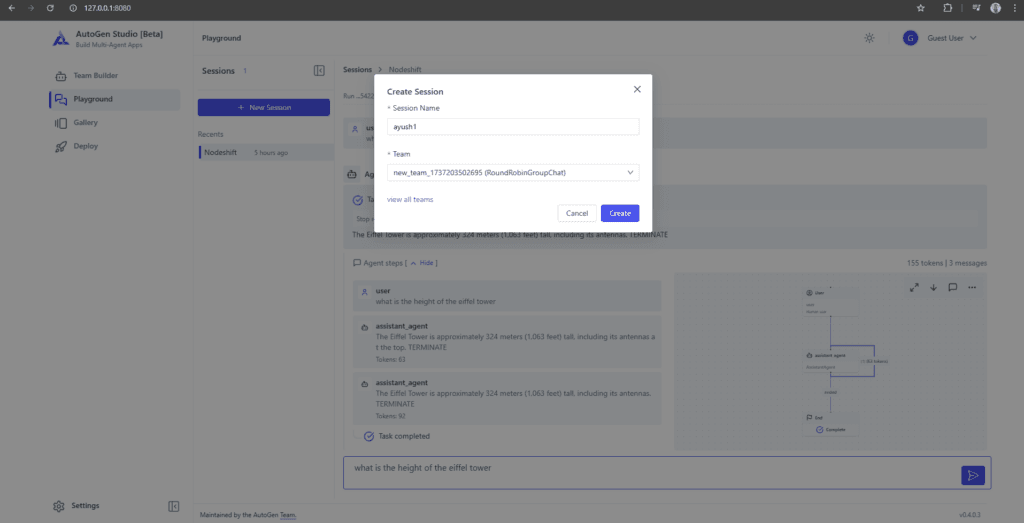The image size is (1024, 523).
Task: Open the browser extensions icon
Action: pos(948,8)
